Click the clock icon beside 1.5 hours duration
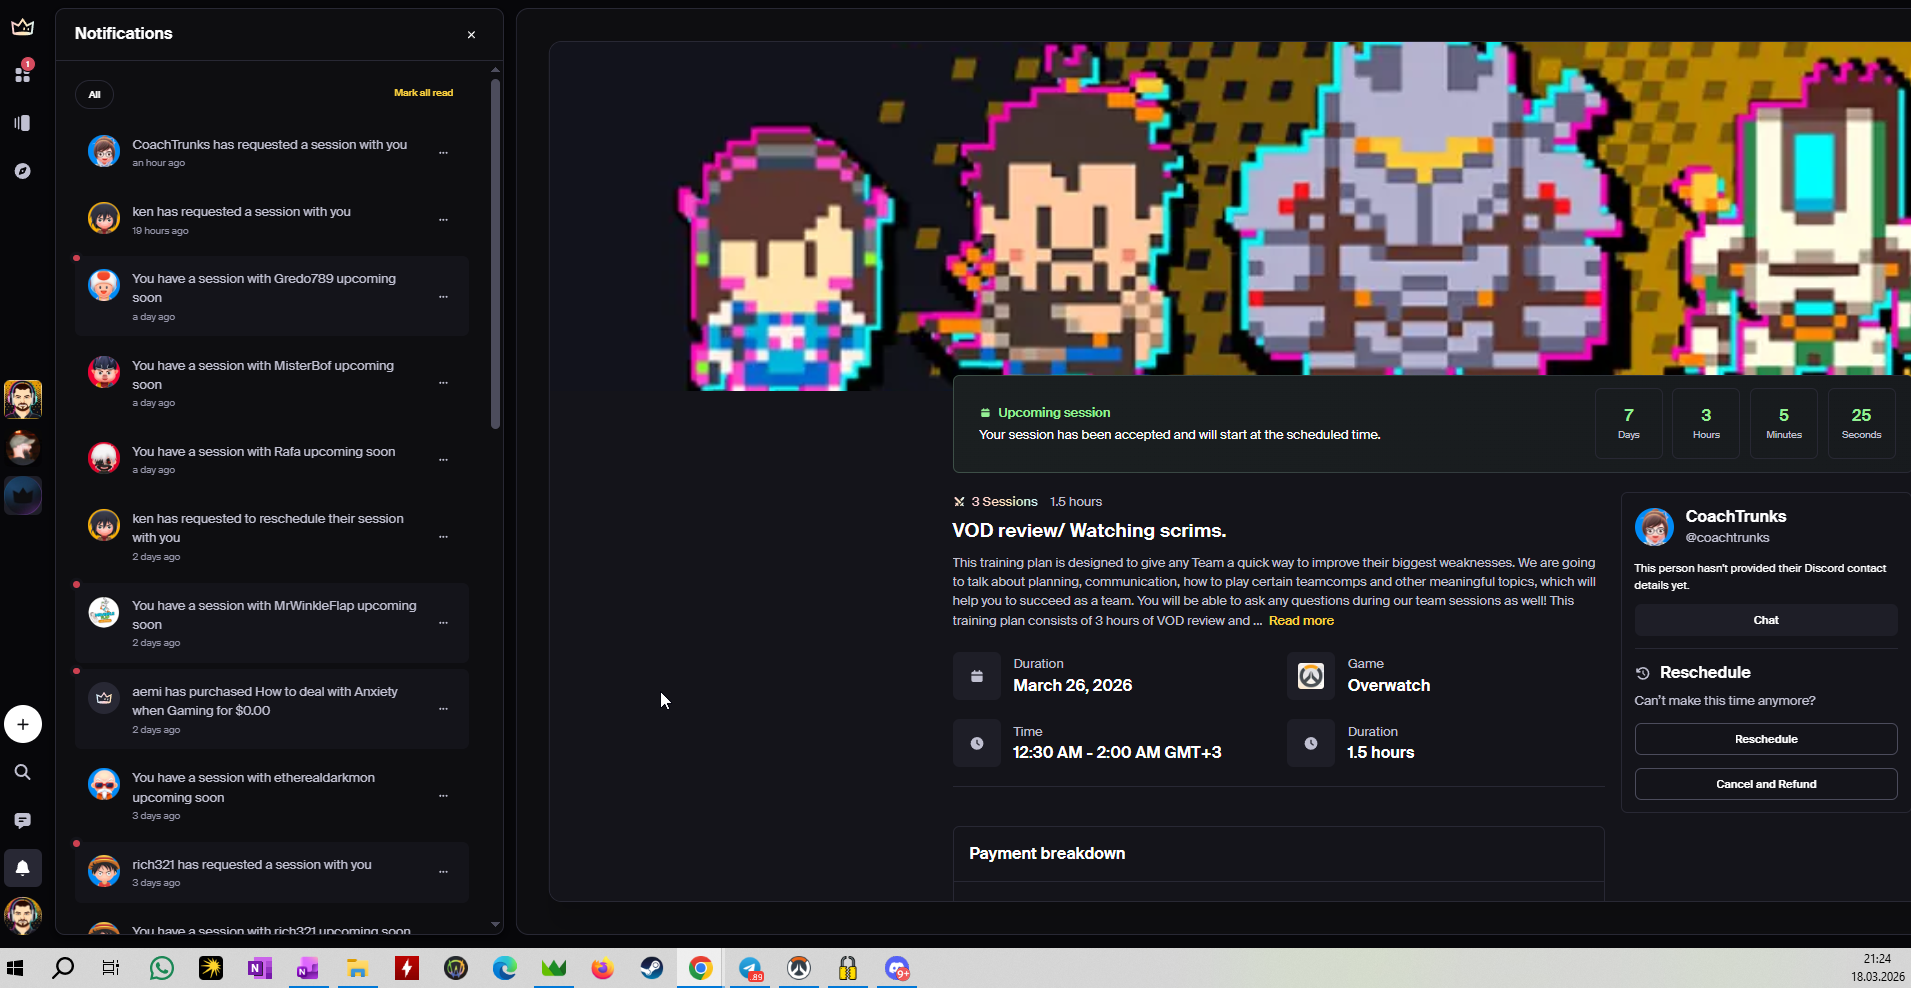 coord(1310,743)
